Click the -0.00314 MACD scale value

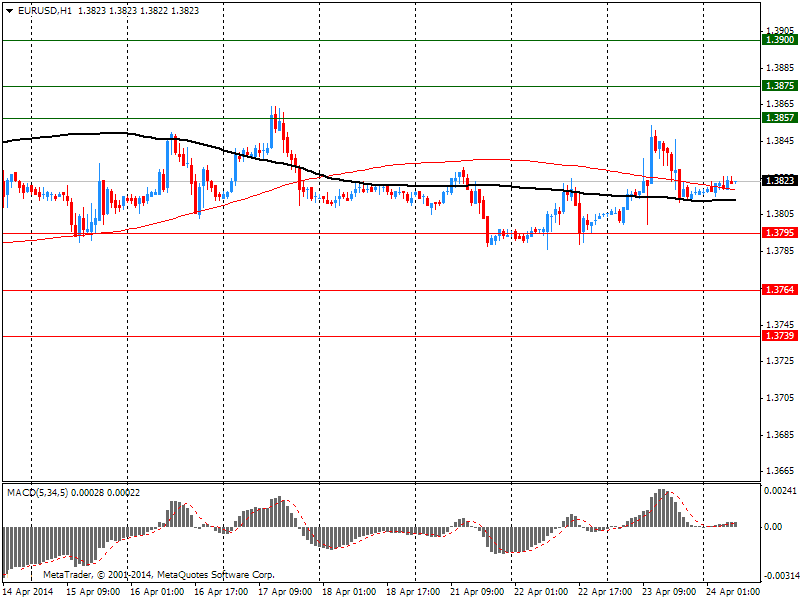(781, 576)
